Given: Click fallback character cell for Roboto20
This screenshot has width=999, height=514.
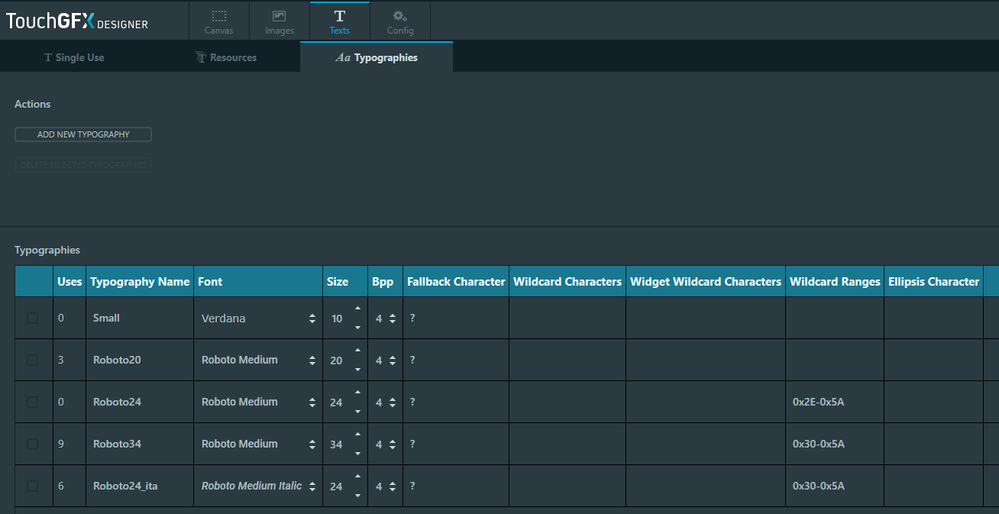Looking at the screenshot, I should (x=456, y=360).
